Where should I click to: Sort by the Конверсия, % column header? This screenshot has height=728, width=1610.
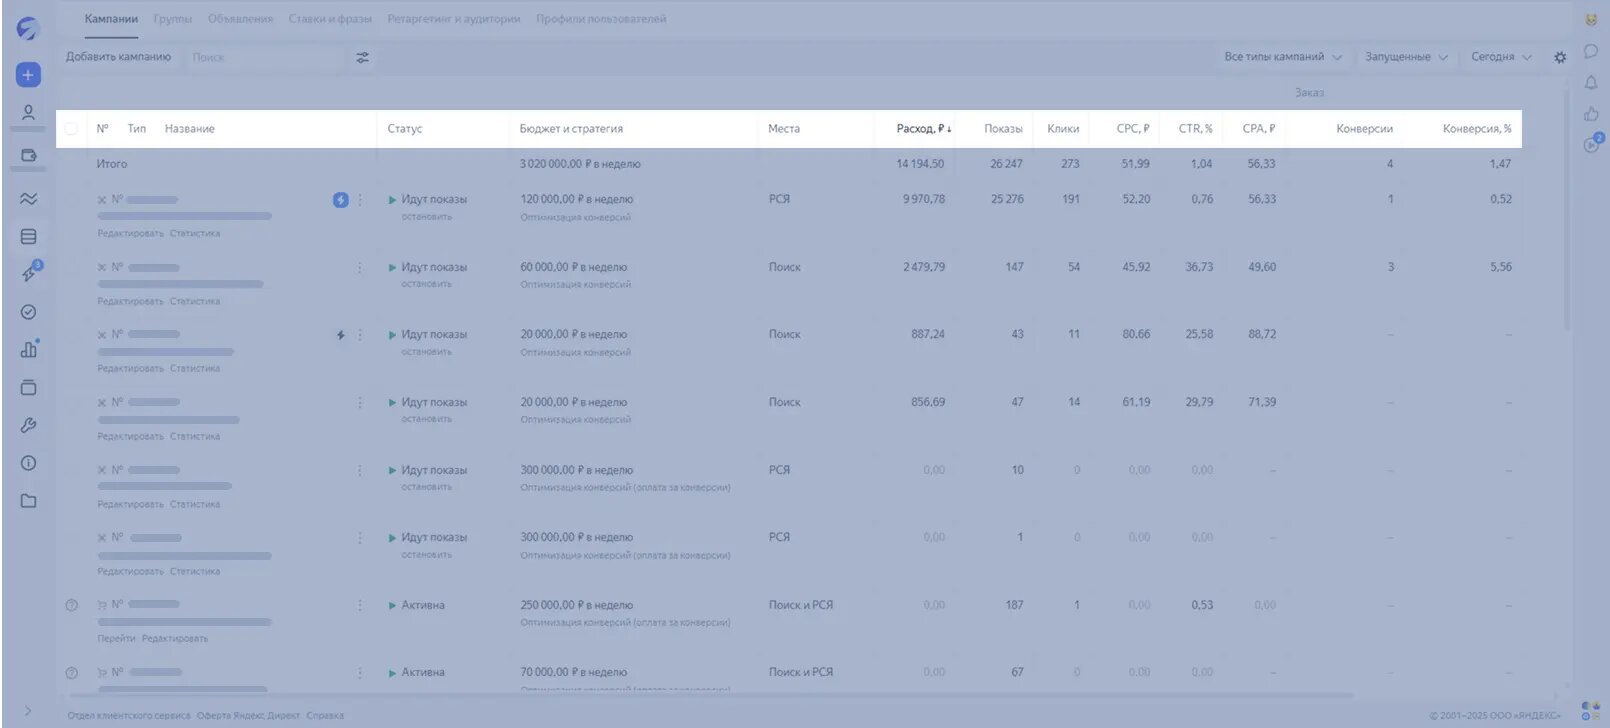[1477, 129]
